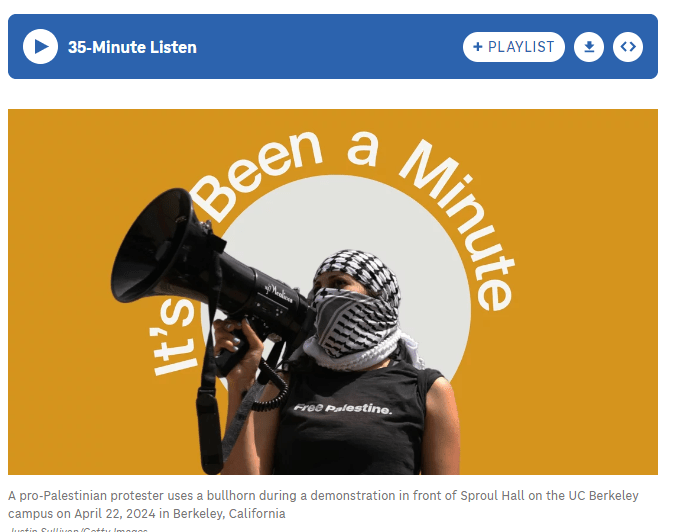This screenshot has height=532, width=680.
Task: Play the 35-minute audio episode
Action: 40,46
